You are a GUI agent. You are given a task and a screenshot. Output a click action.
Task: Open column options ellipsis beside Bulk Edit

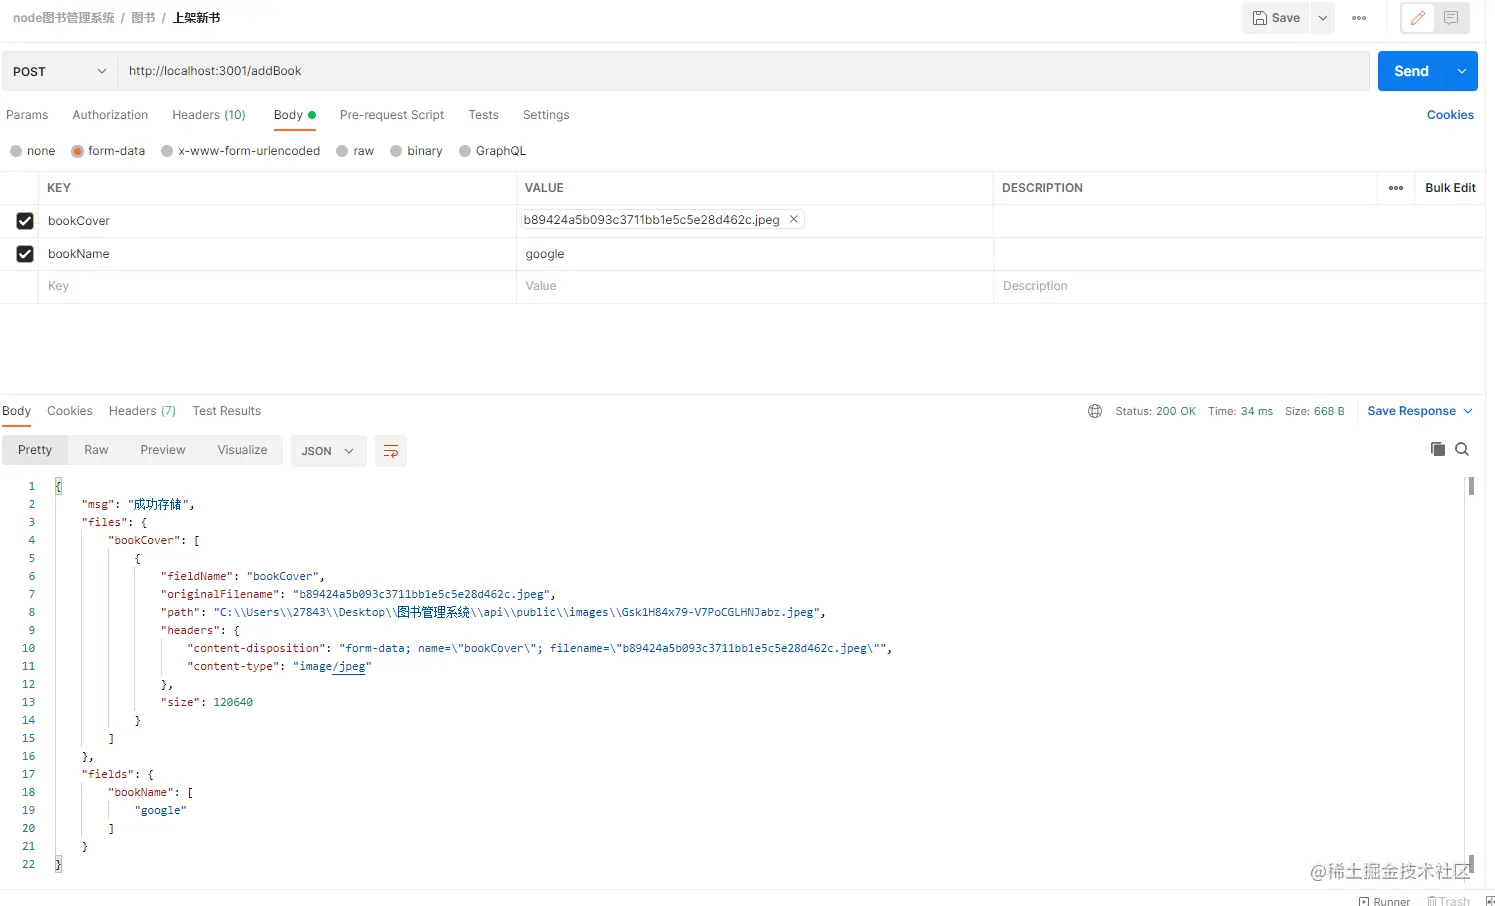1396,188
